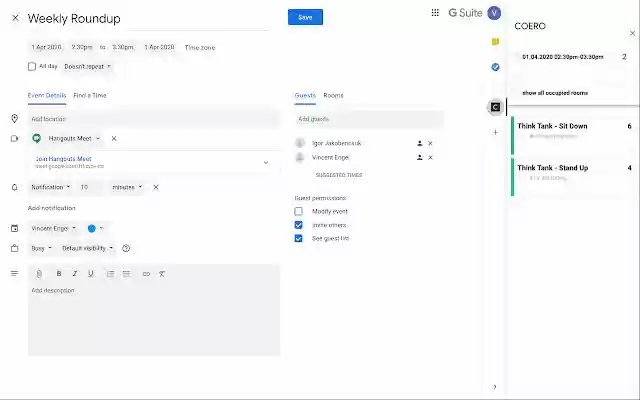Click the Time zone link
Viewport: 640px width, 400px height.
click(x=200, y=48)
